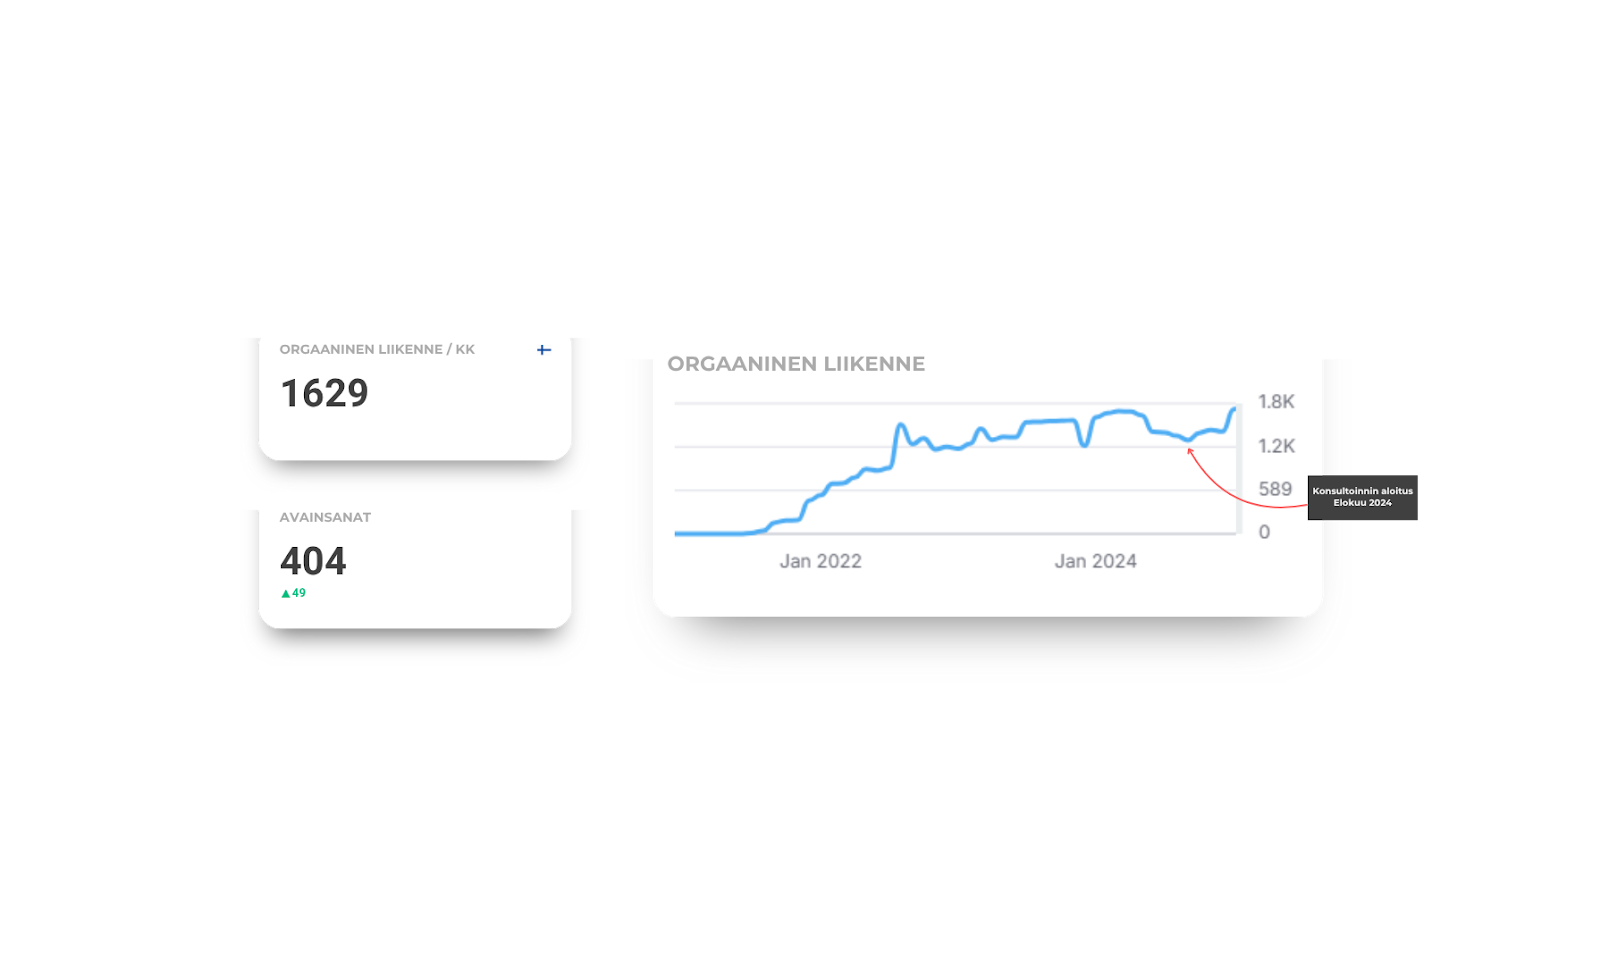Click the 1629 organic traffic value

coord(324,394)
